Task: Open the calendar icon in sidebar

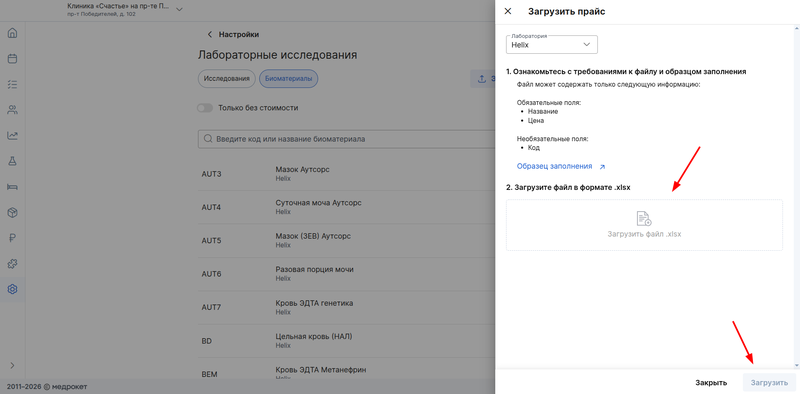Action: [x=13, y=59]
